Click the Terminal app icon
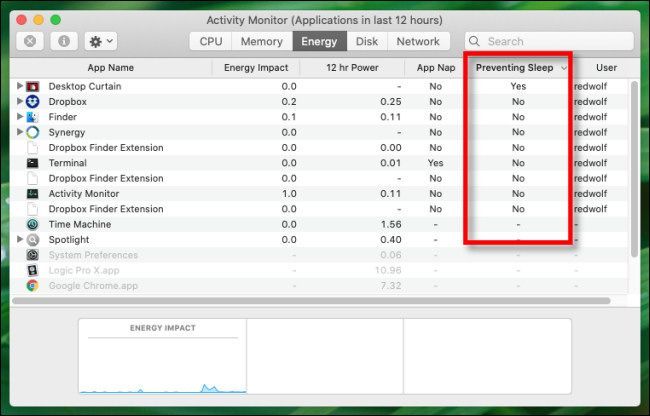The width and height of the screenshot is (650, 416). 32,163
